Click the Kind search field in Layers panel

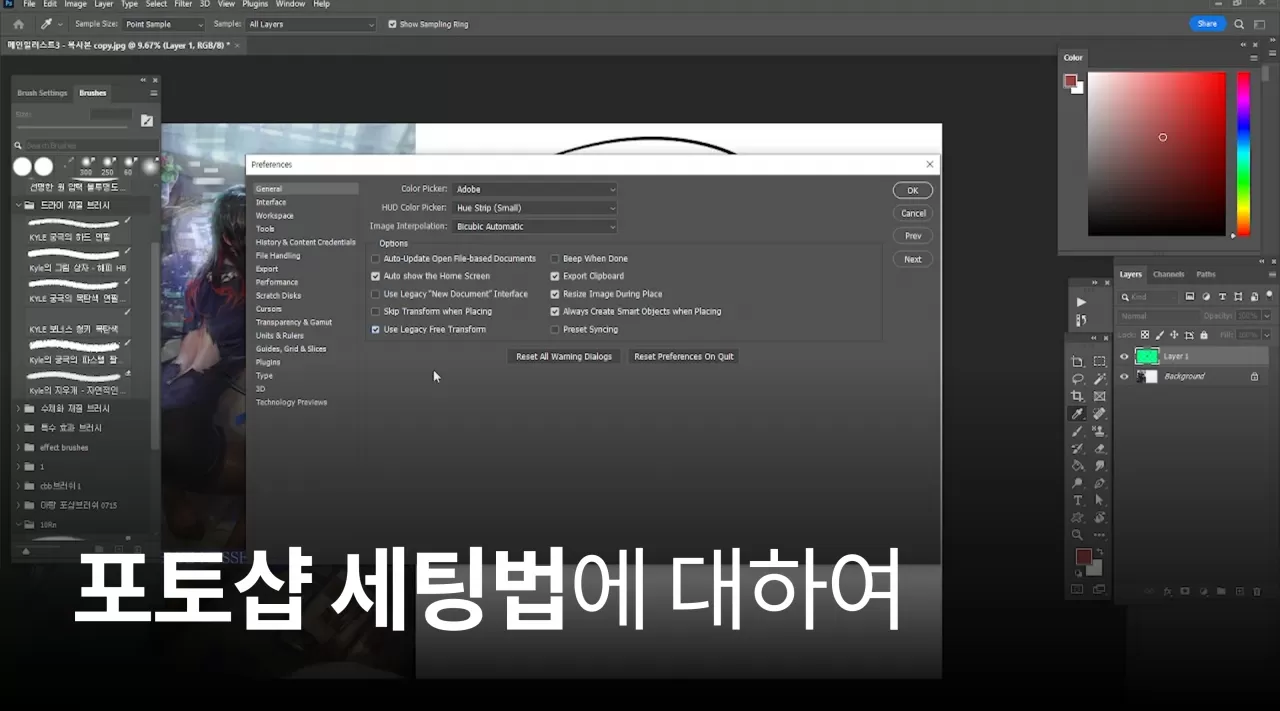tap(1150, 297)
